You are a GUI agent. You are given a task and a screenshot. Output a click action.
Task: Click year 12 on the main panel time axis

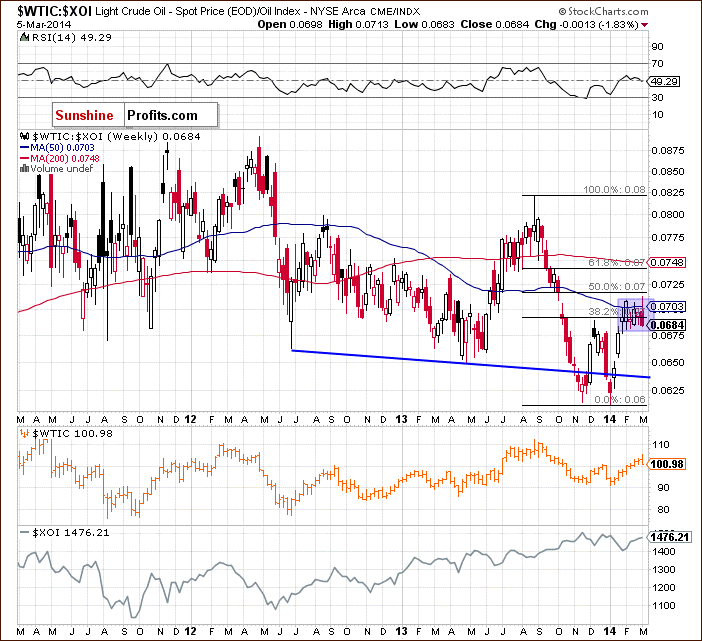click(x=190, y=419)
